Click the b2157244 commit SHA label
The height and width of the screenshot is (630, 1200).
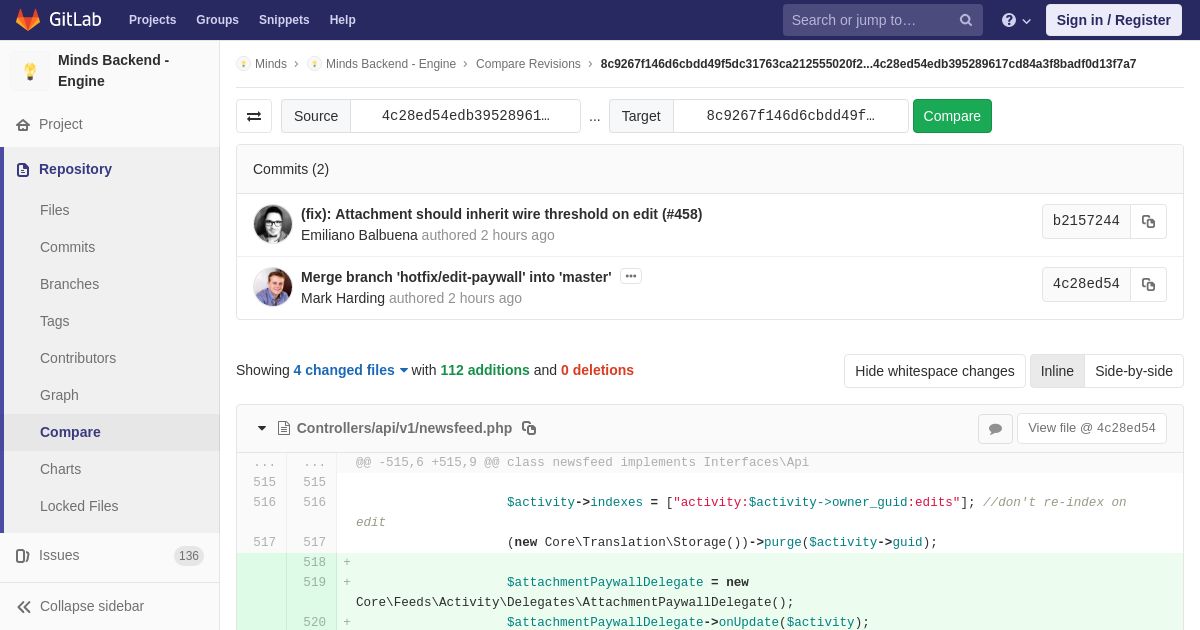(1086, 221)
